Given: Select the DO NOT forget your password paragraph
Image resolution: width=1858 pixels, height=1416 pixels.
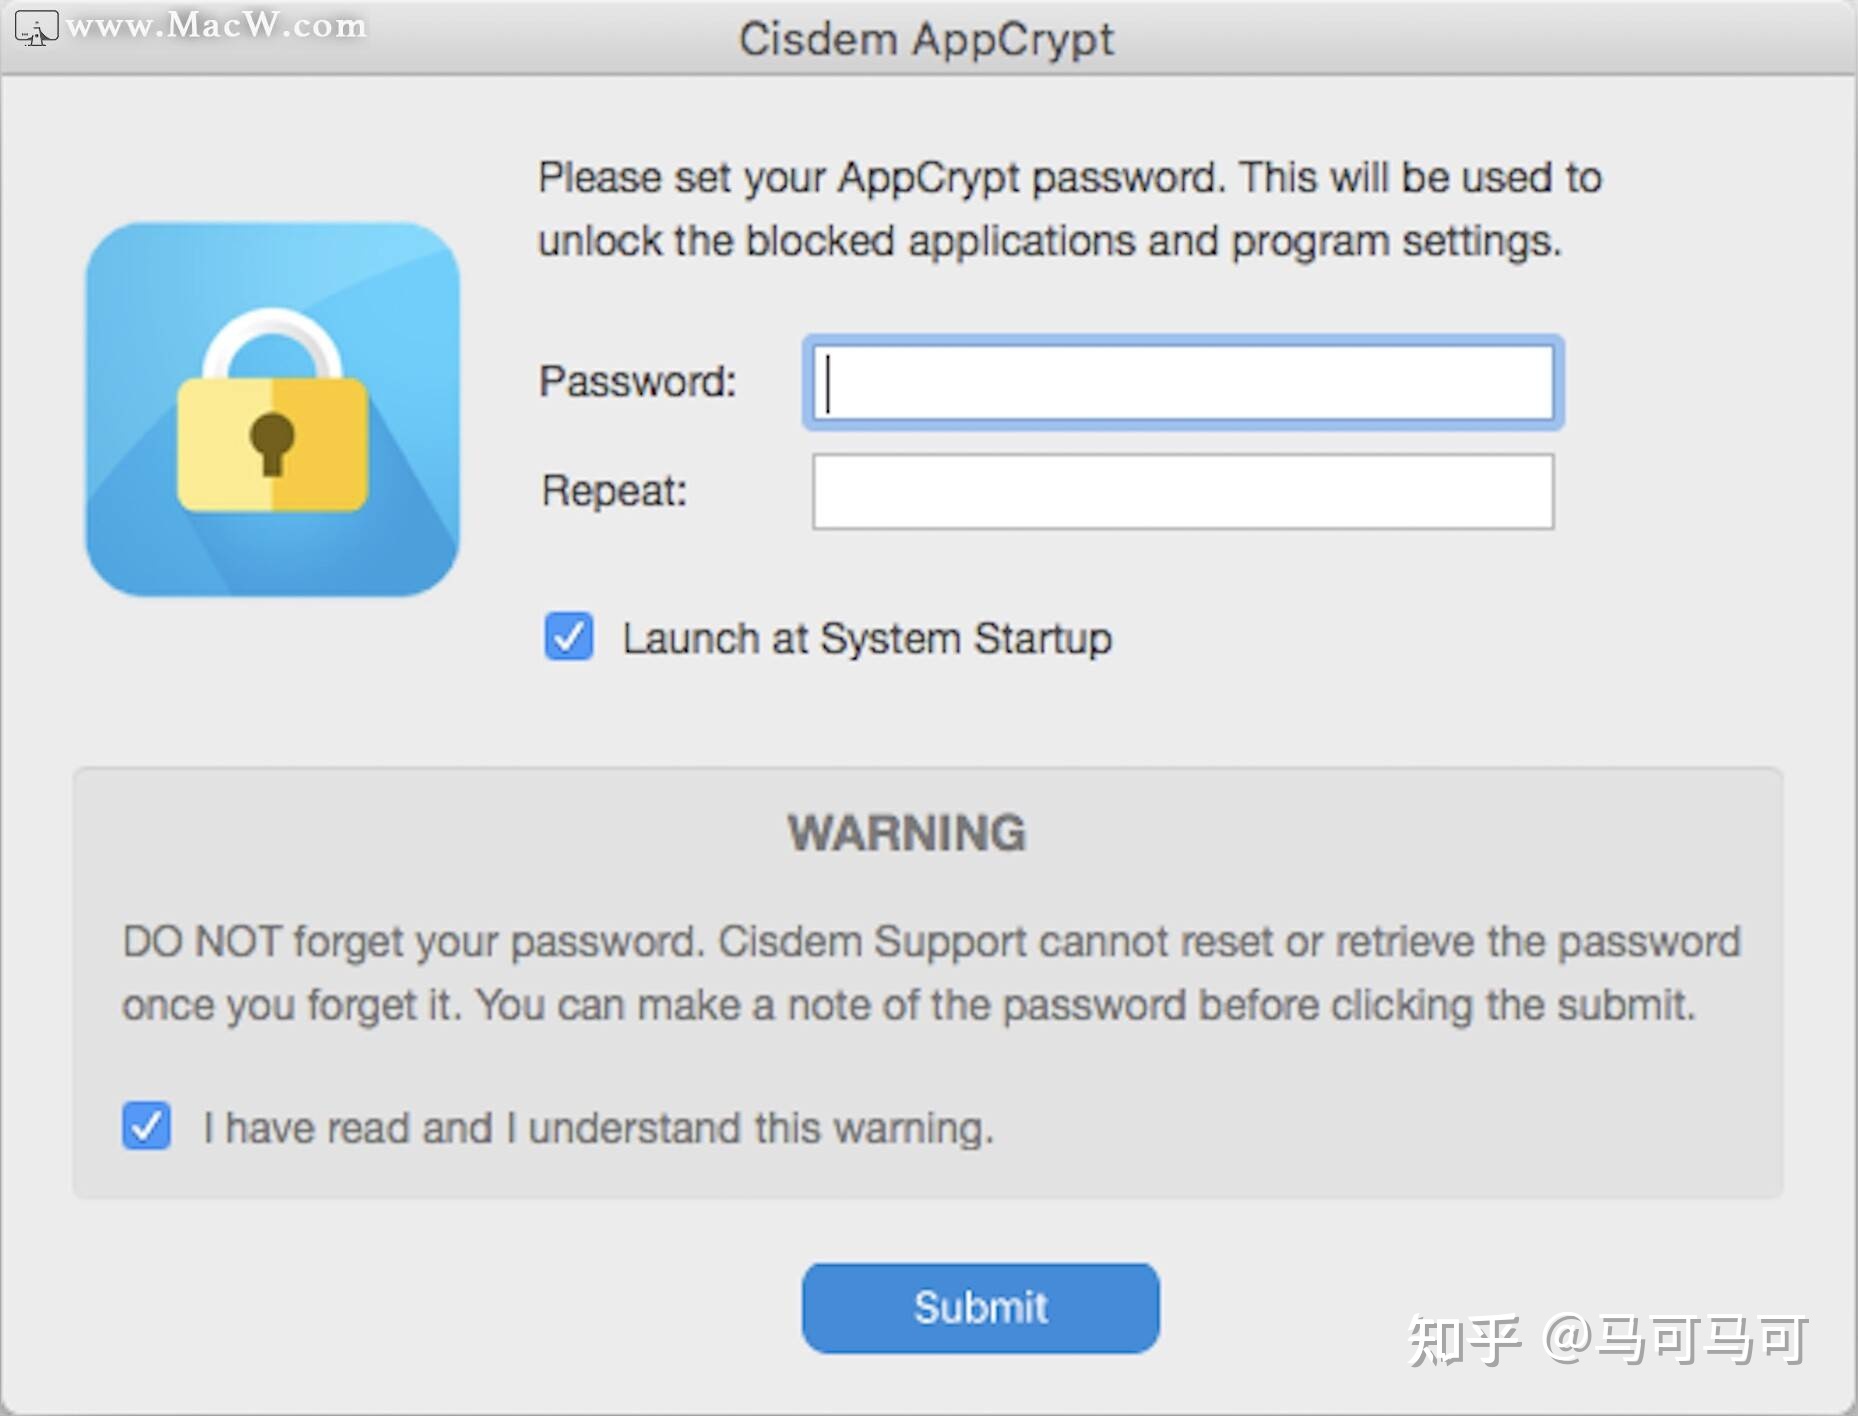Looking at the screenshot, I should click(931, 973).
